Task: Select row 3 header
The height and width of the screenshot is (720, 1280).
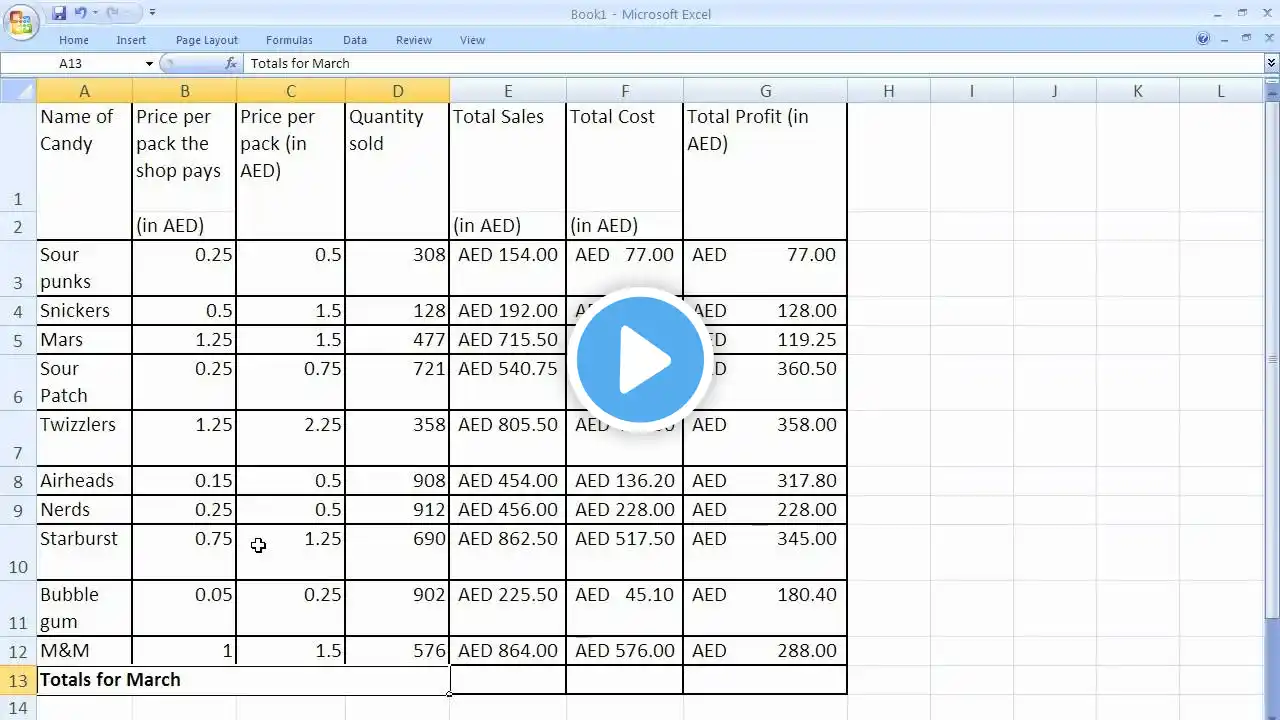Action: click(x=18, y=268)
